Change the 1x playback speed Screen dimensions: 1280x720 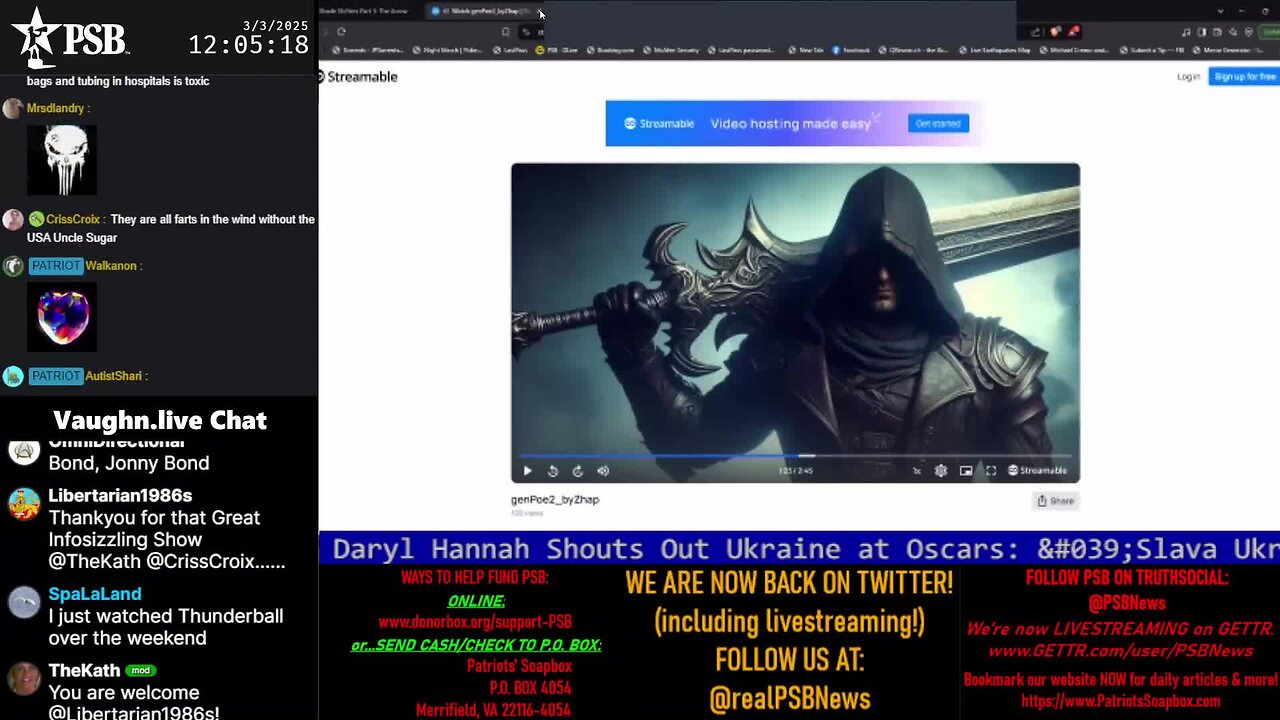click(x=917, y=471)
